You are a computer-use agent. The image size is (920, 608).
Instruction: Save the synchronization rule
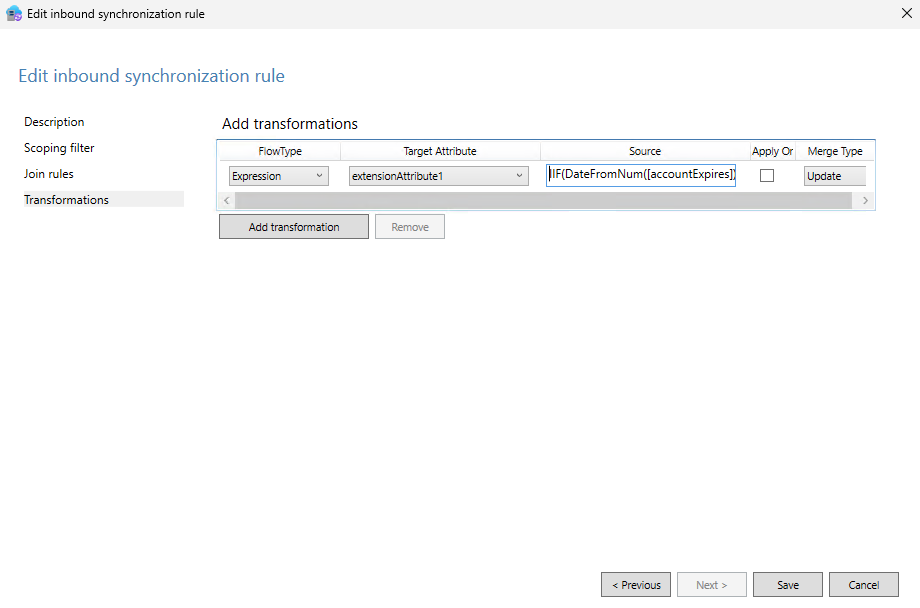(x=786, y=584)
